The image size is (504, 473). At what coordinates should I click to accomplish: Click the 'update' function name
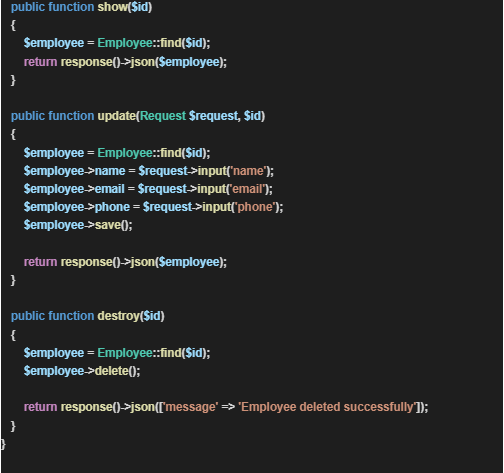[116, 116]
